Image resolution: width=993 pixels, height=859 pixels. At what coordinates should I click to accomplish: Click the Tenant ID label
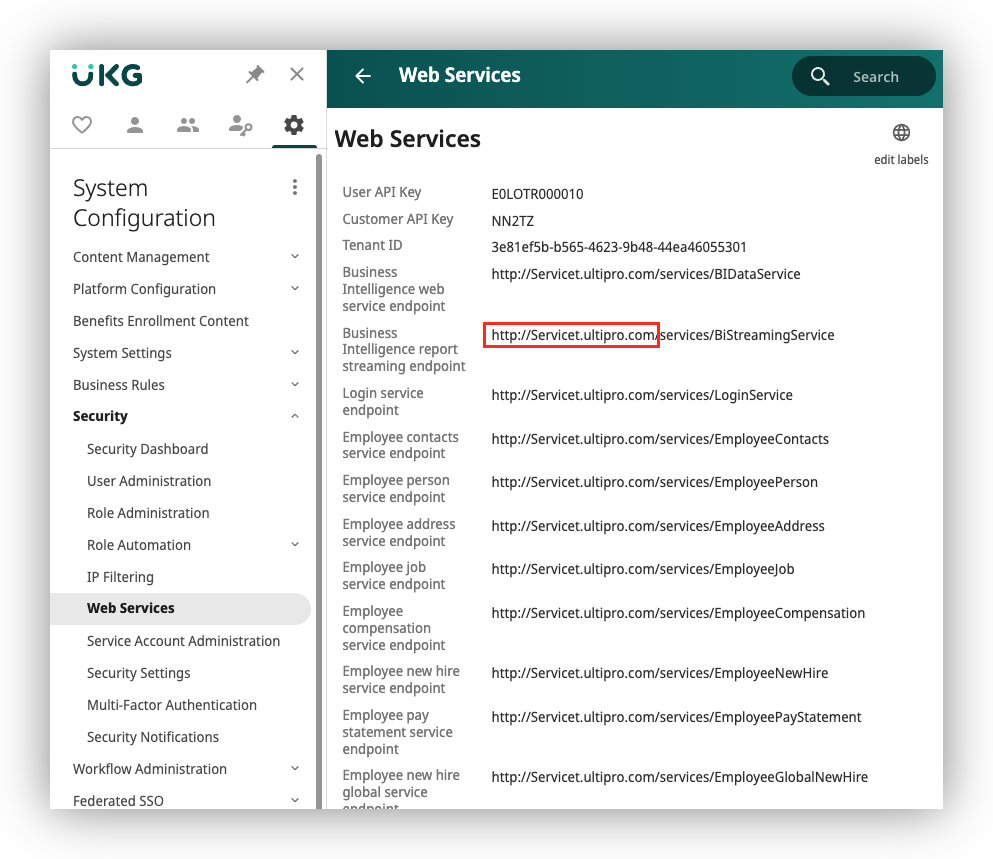click(x=372, y=245)
